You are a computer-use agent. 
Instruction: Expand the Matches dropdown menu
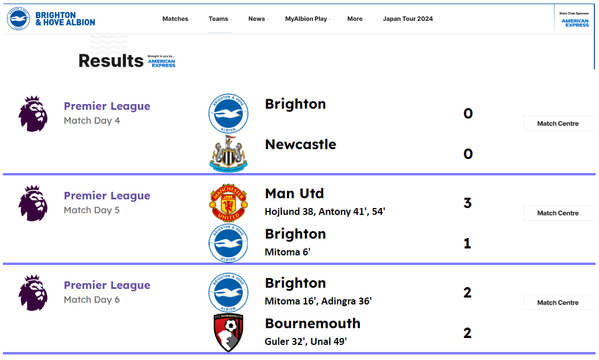pyautogui.click(x=177, y=19)
